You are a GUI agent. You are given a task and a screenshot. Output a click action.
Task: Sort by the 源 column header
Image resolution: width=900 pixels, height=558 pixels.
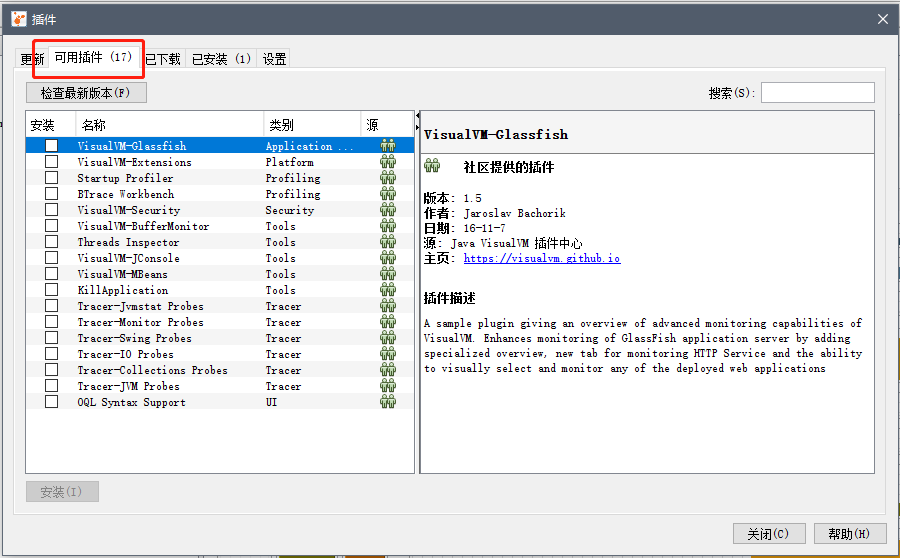click(x=387, y=125)
